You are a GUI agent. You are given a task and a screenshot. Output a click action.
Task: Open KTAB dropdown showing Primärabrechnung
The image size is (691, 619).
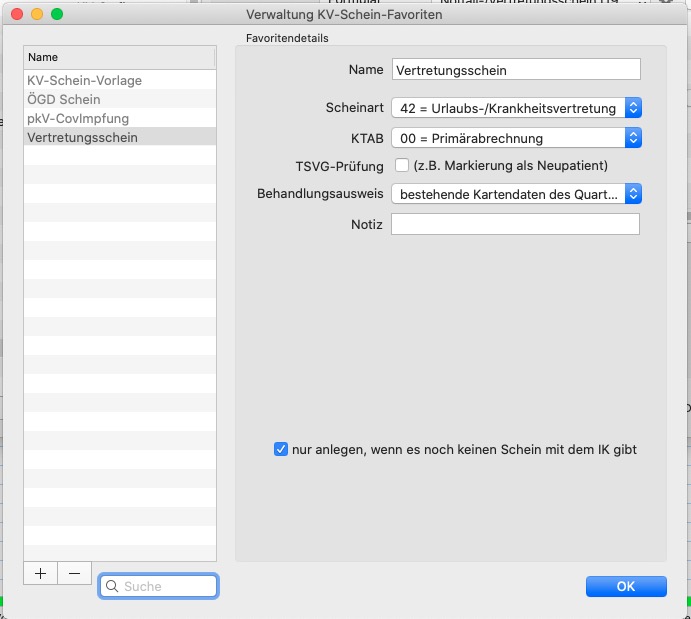click(x=516, y=138)
